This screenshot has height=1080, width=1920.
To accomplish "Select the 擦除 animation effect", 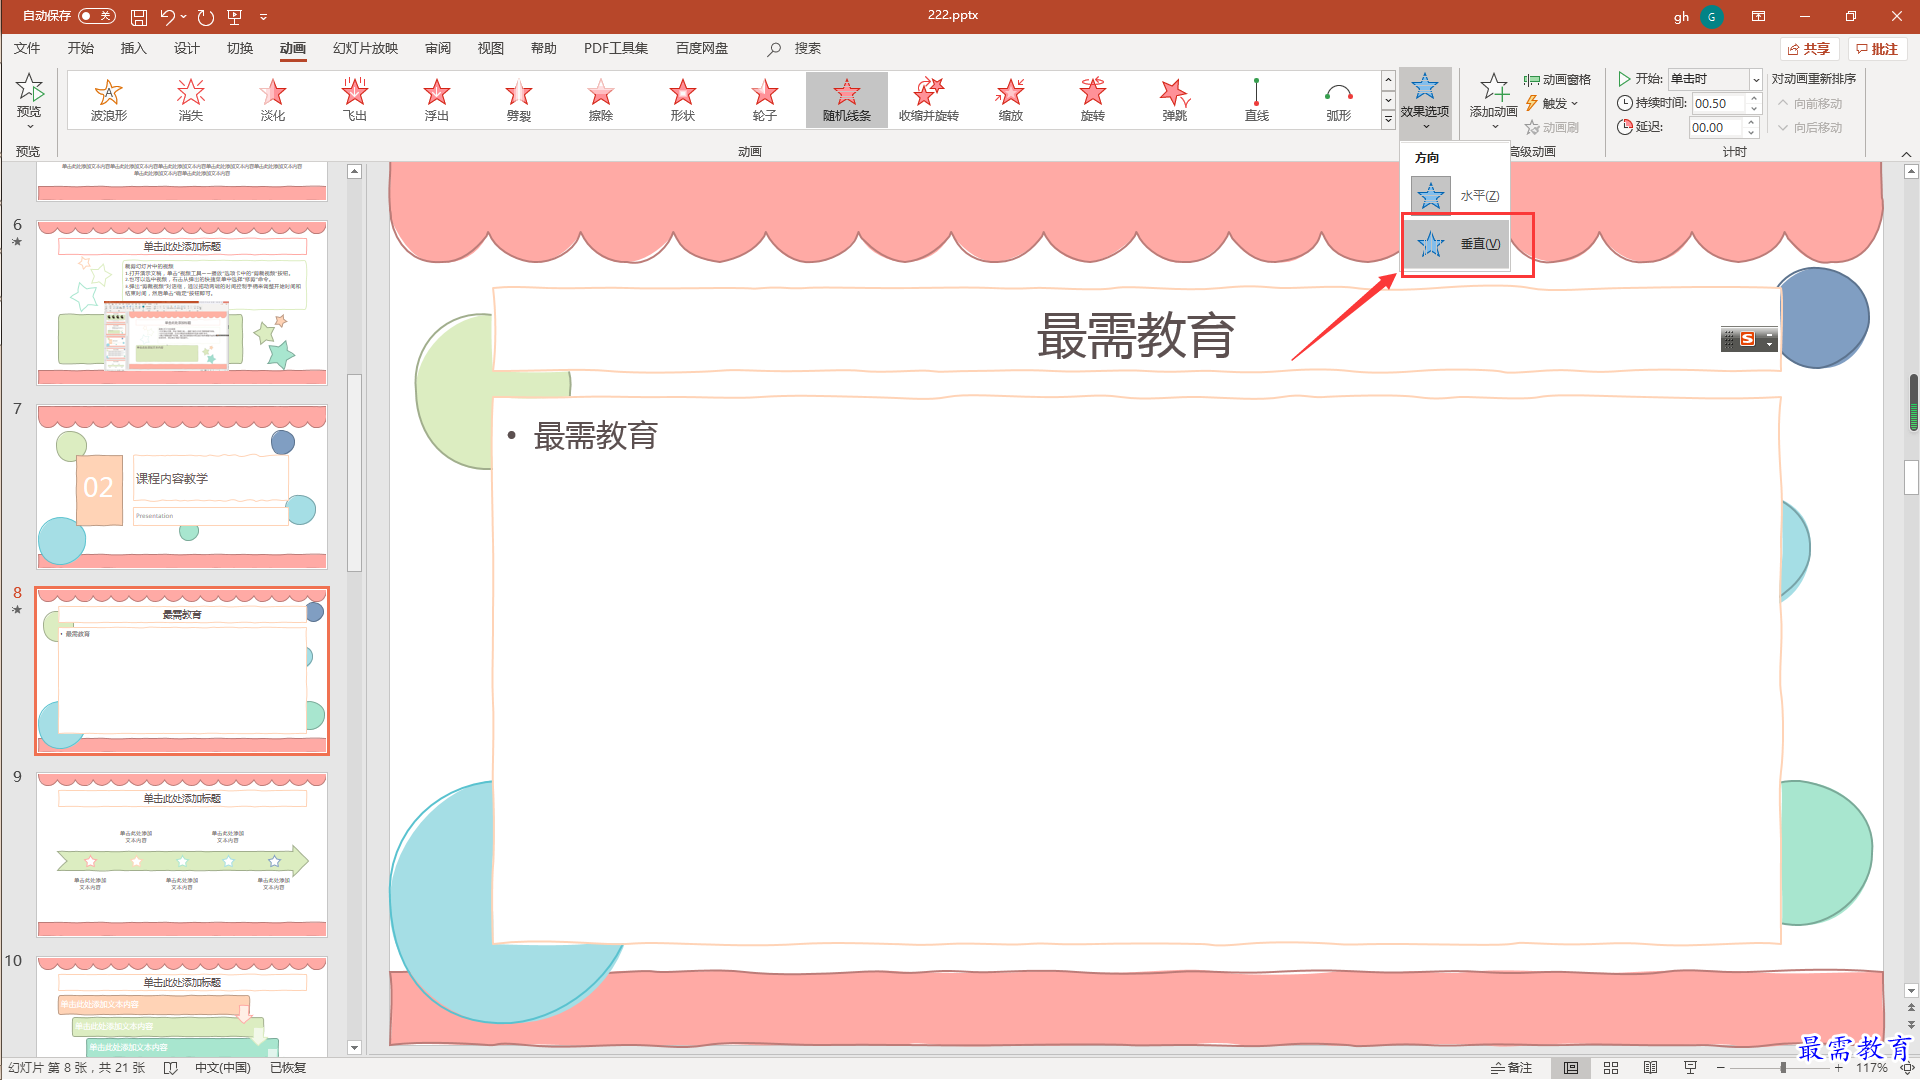I will point(601,100).
